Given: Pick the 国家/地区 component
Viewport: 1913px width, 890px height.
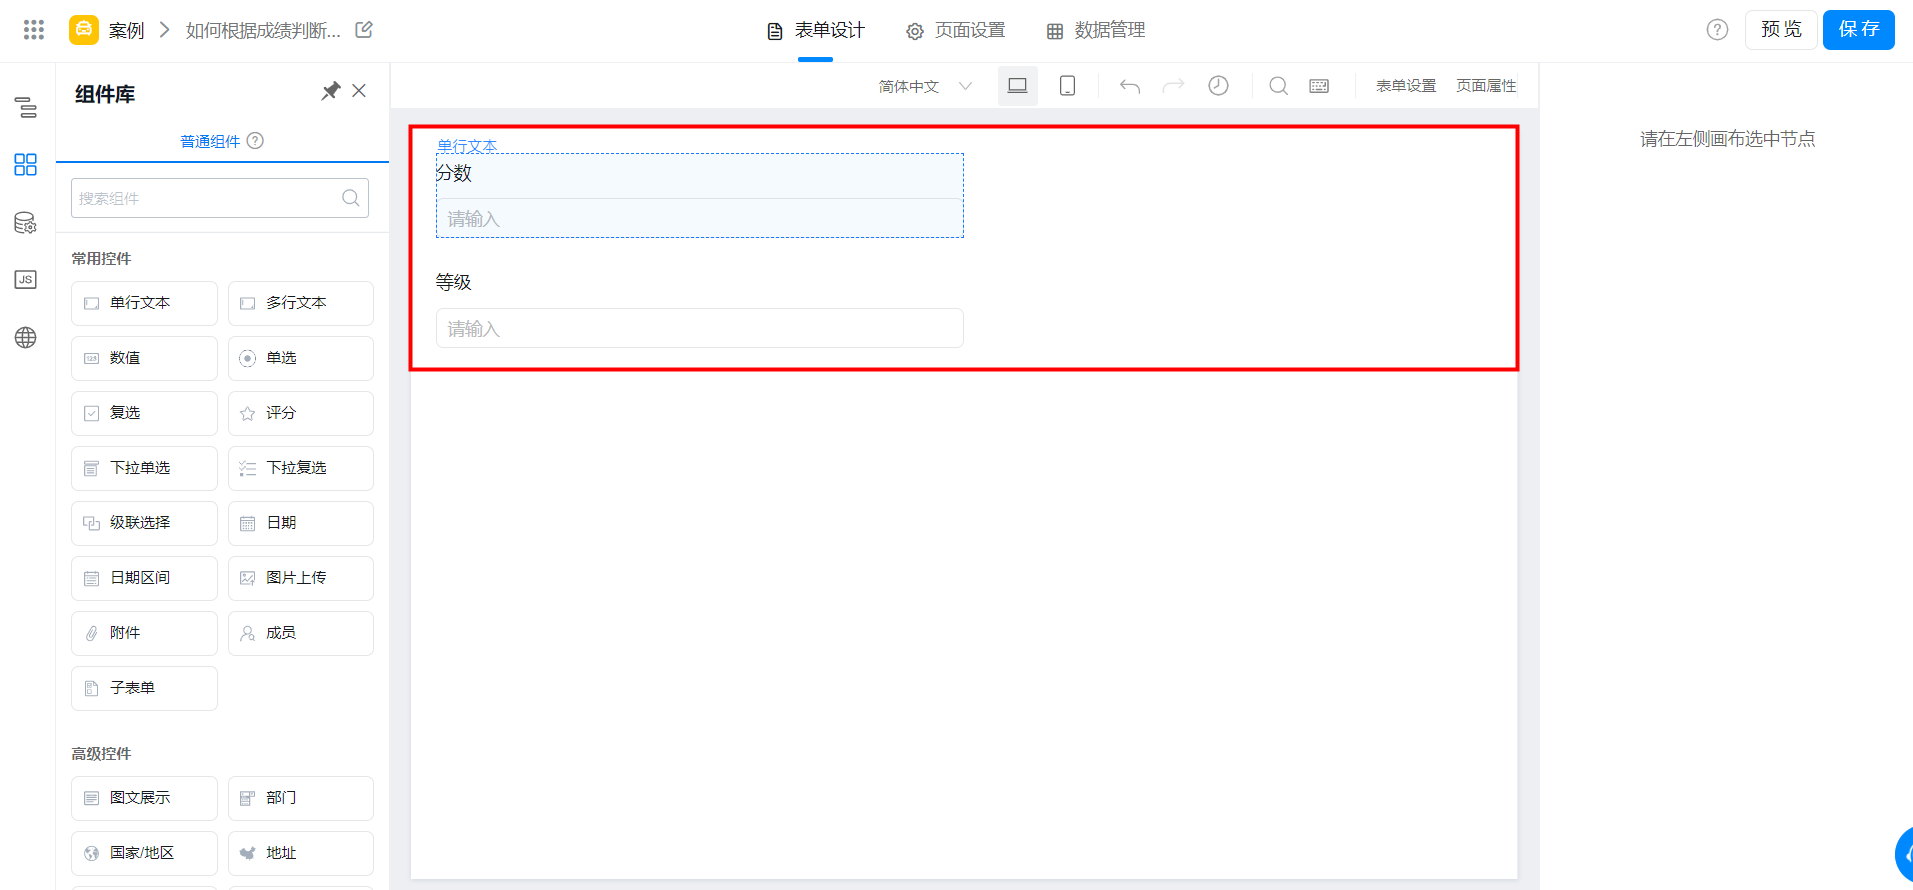Looking at the screenshot, I should tap(144, 853).
